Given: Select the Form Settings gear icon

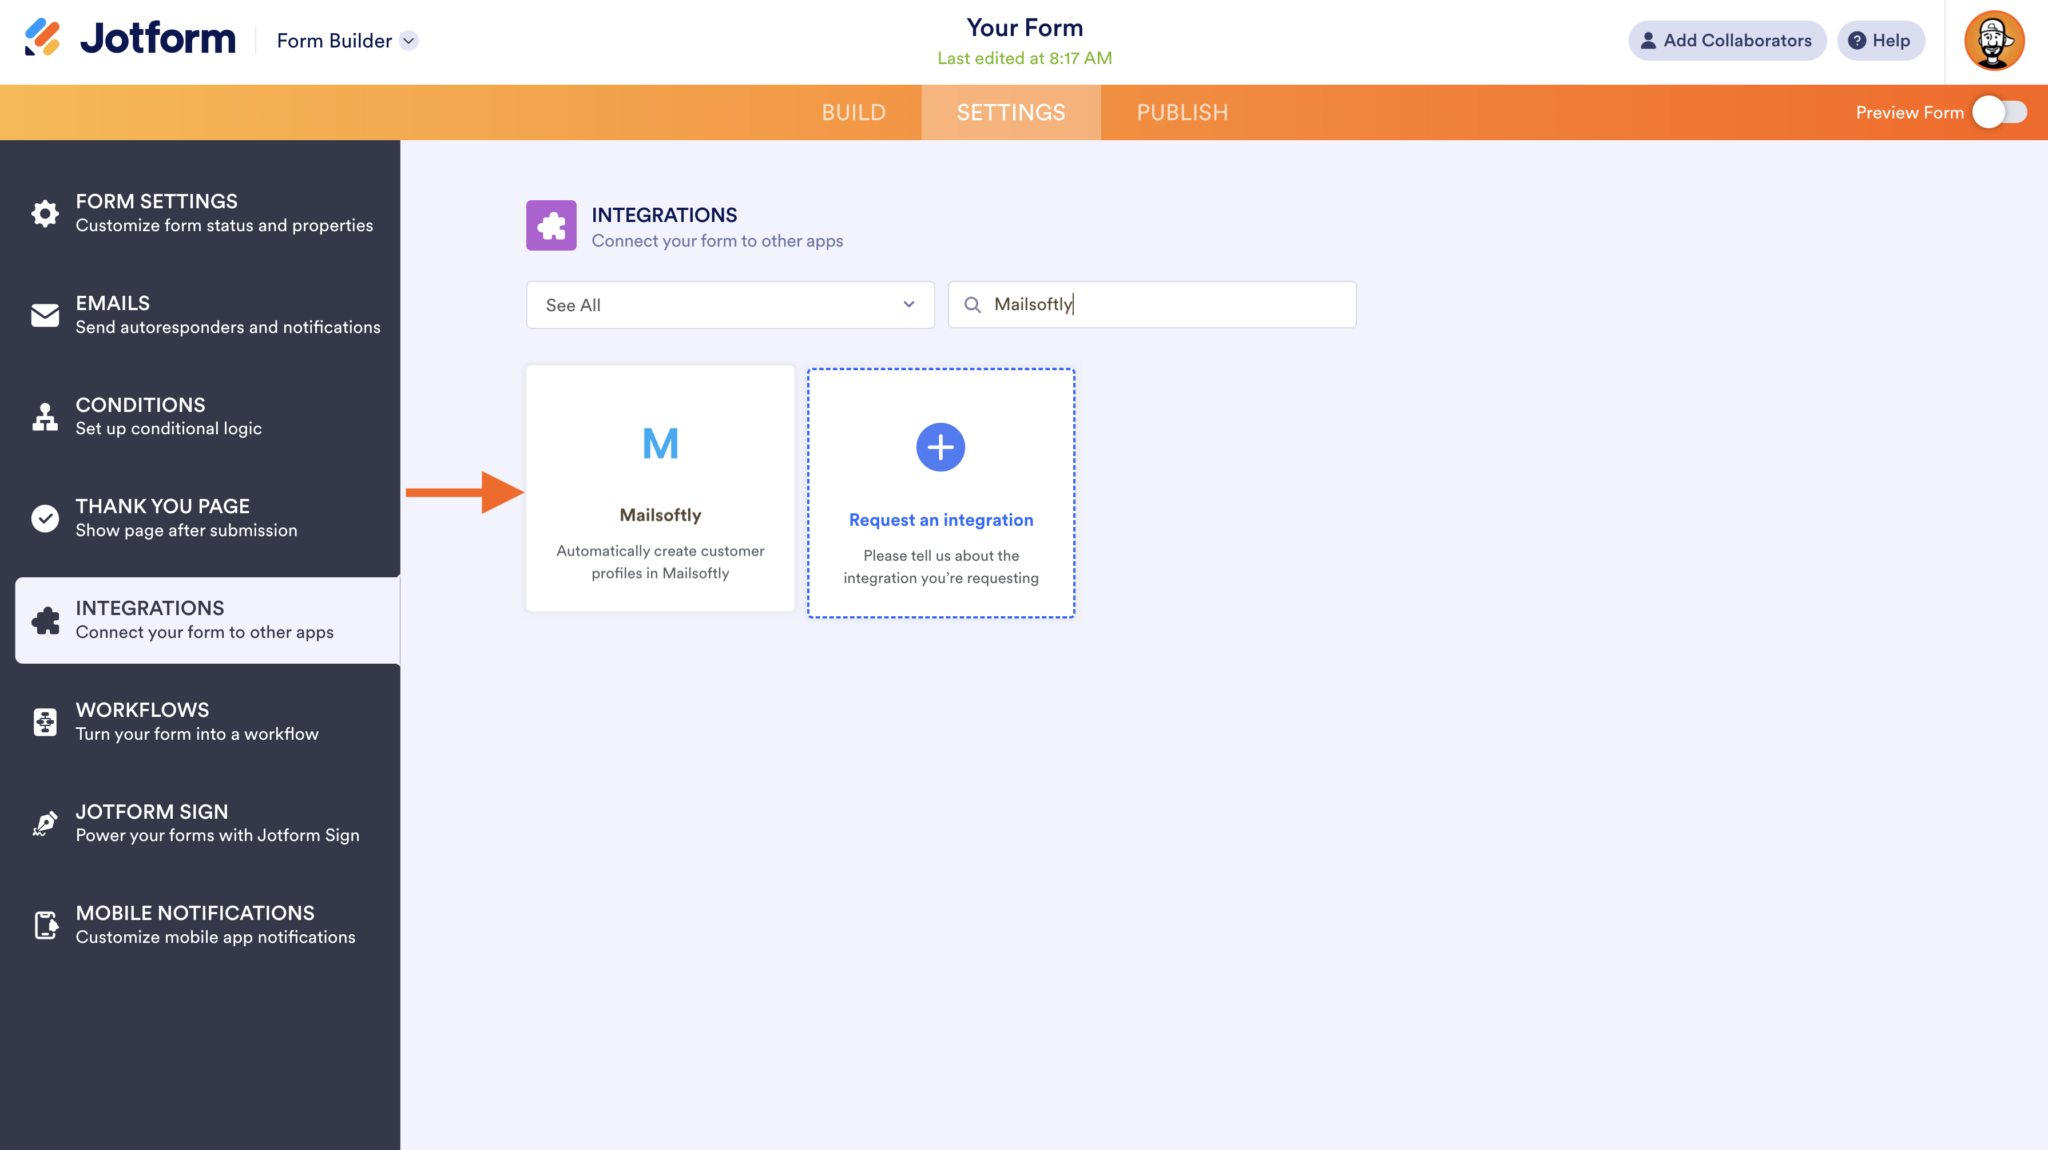Looking at the screenshot, I should (x=45, y=213).
